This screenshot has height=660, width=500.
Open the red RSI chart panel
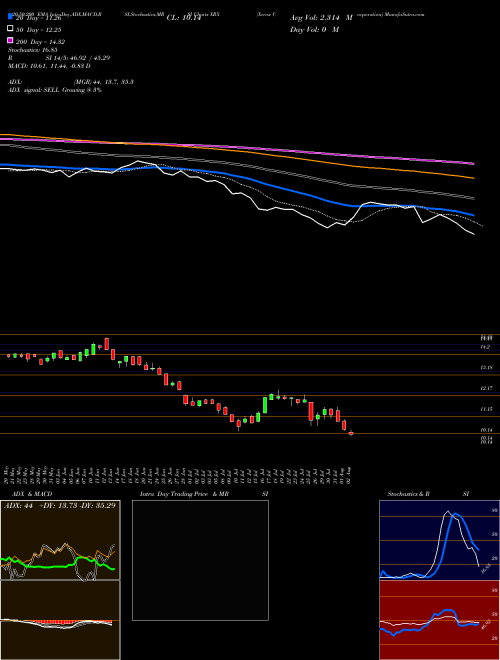pos(439,620)
